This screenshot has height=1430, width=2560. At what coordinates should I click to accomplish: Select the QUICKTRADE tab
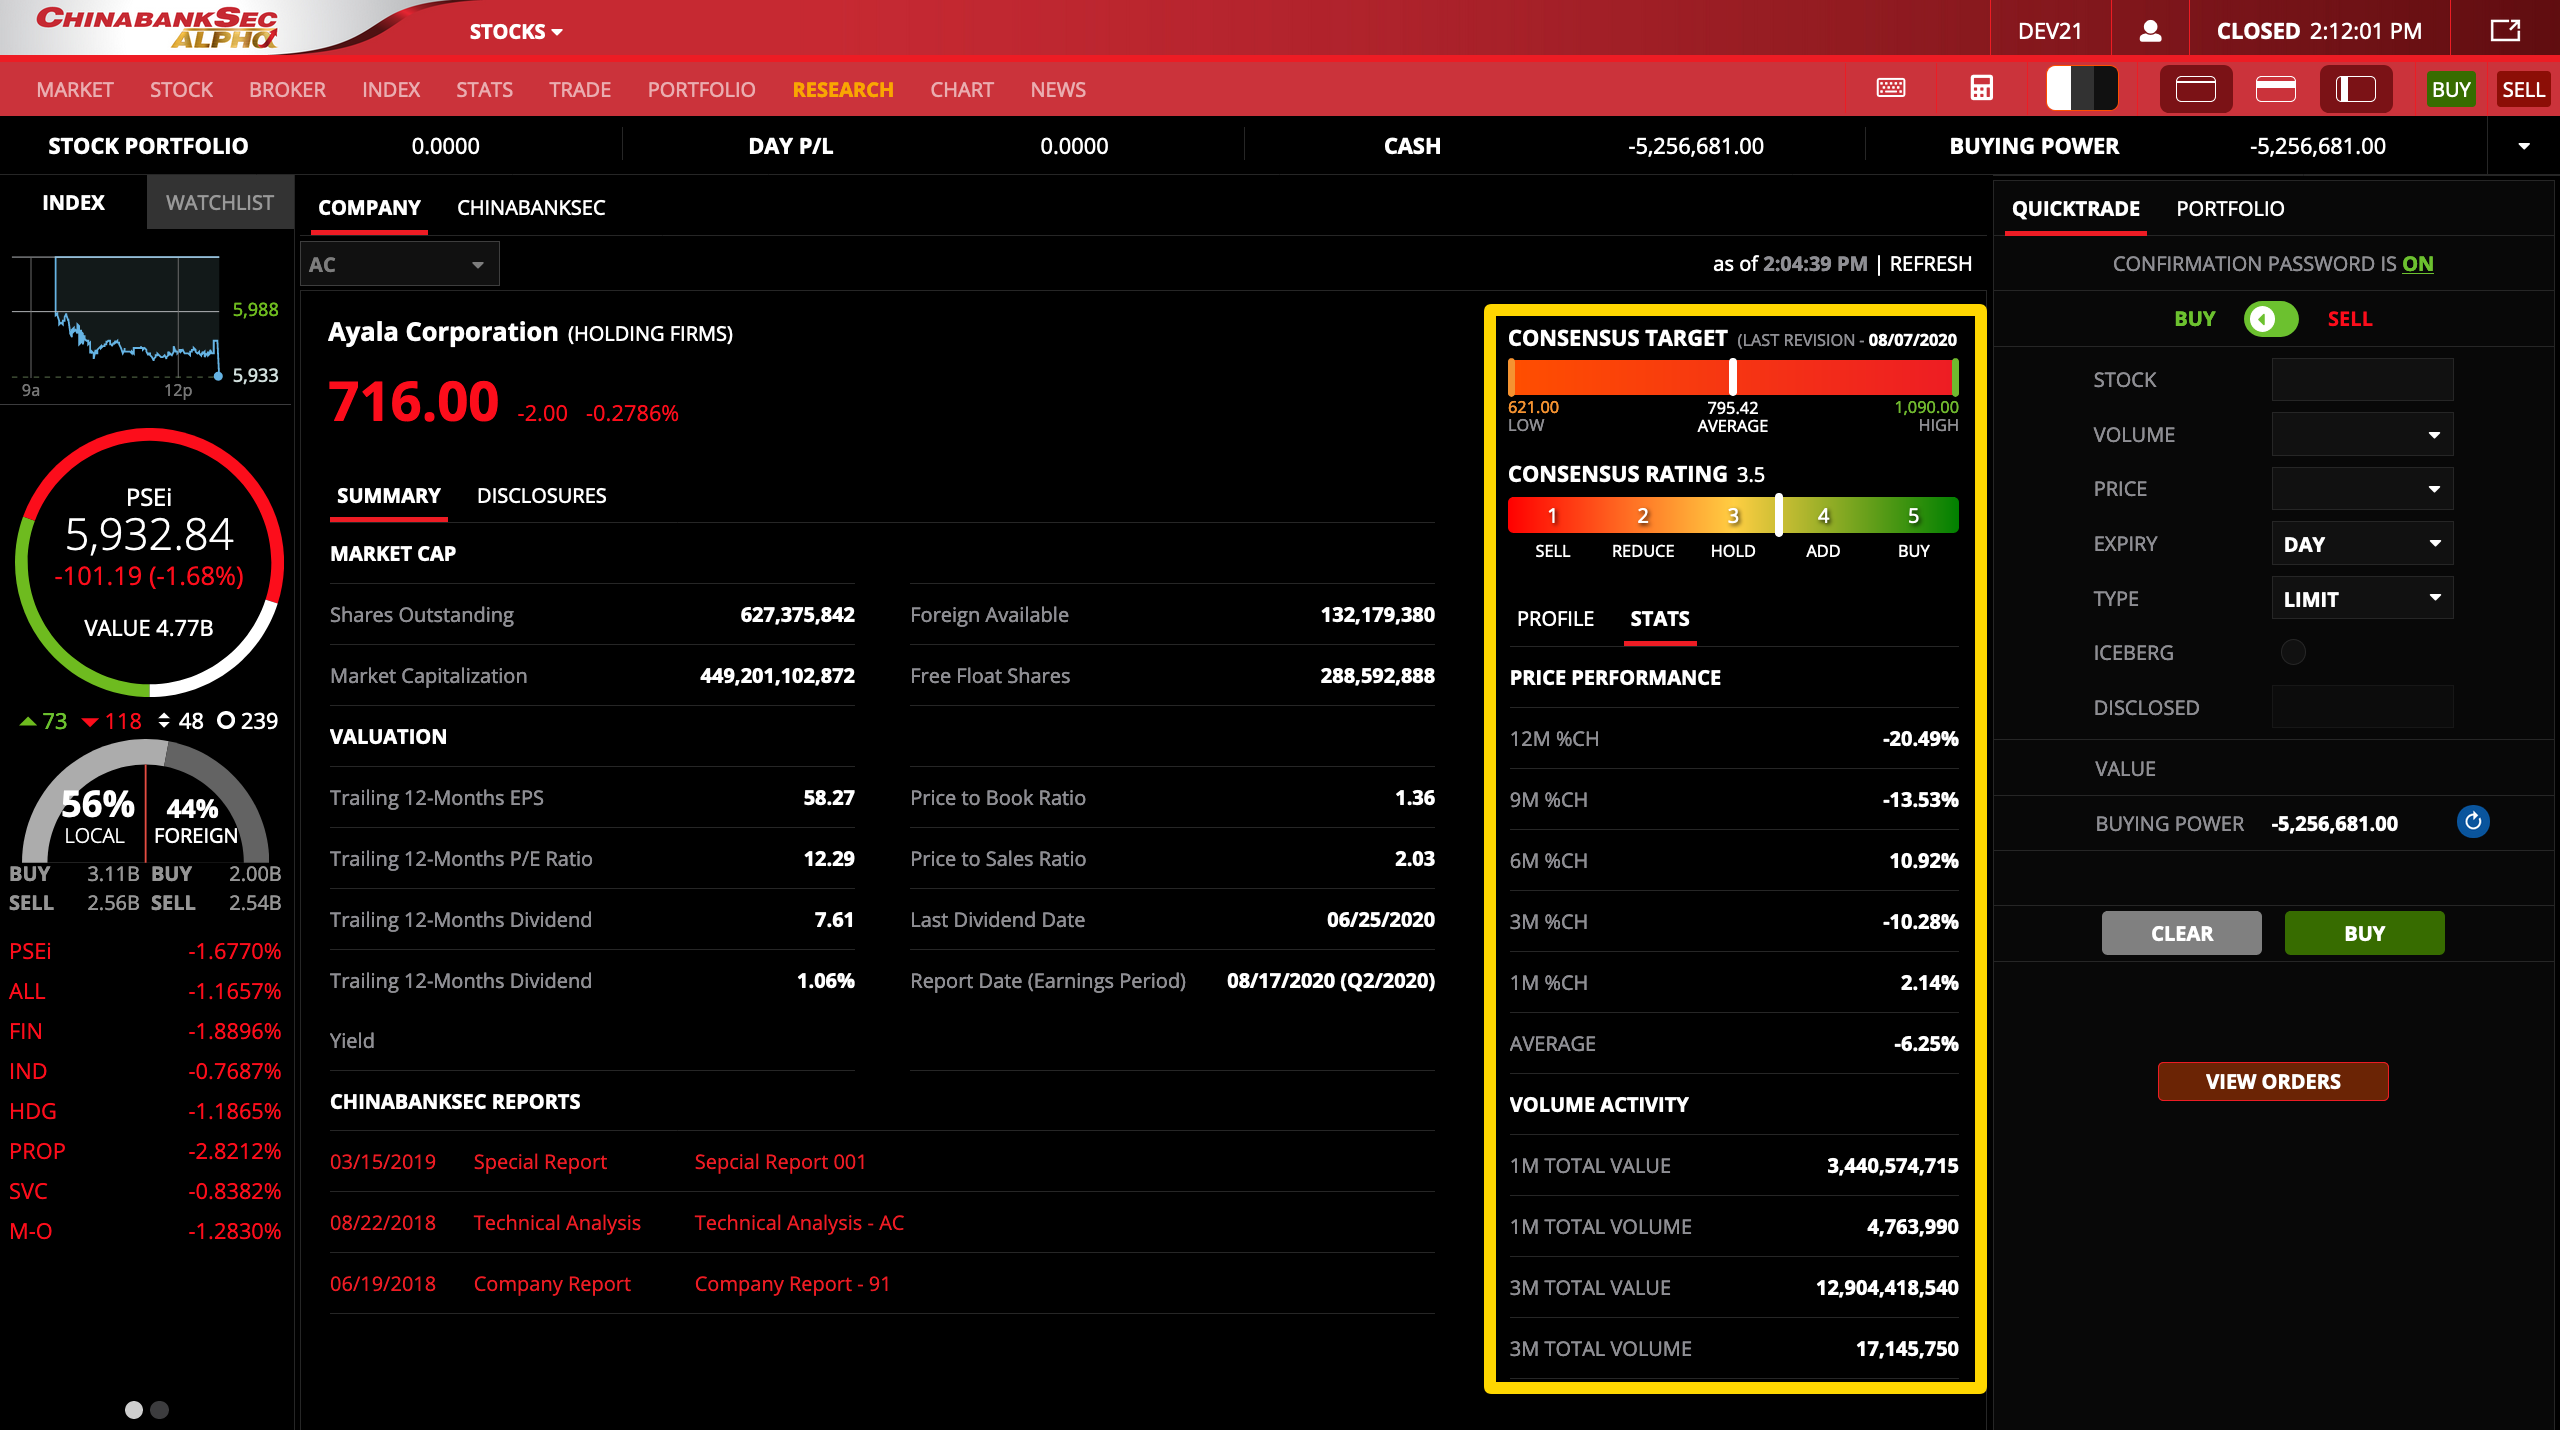tap(2076, 209)
